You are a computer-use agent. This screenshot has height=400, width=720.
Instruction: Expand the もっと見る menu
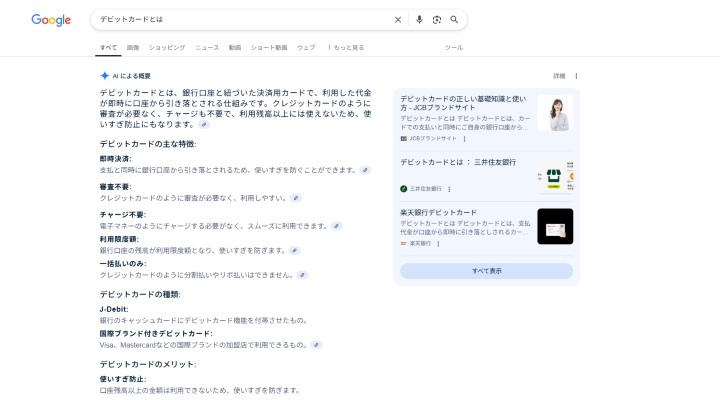pyautogui.click(x=346, y=48)
